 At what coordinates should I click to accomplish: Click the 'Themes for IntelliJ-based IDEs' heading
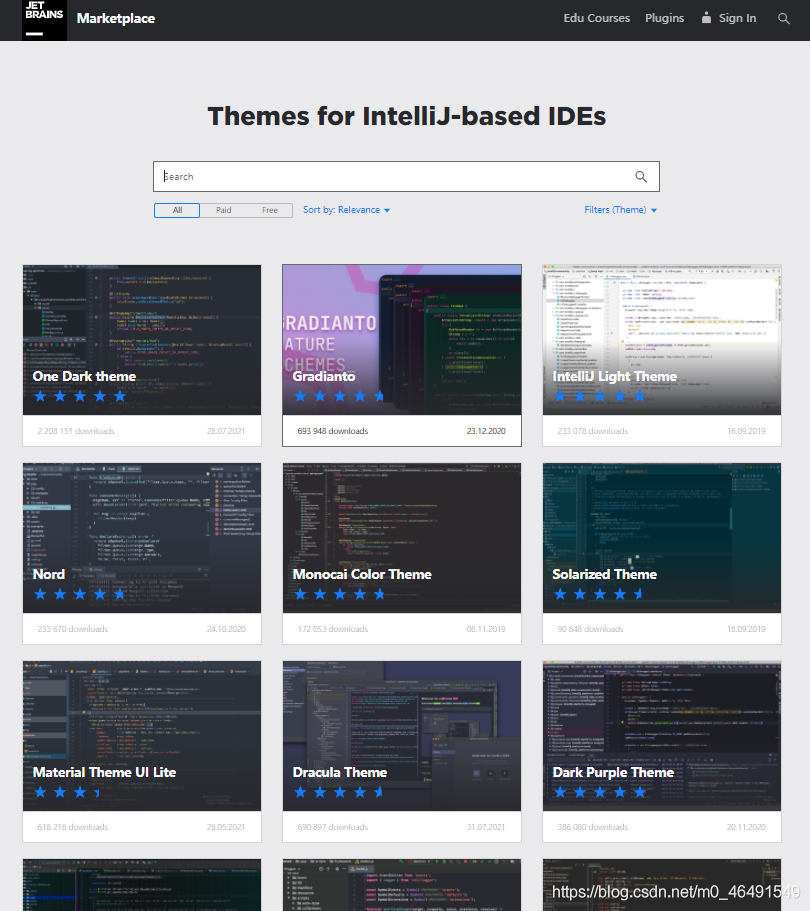pos(407,116)
